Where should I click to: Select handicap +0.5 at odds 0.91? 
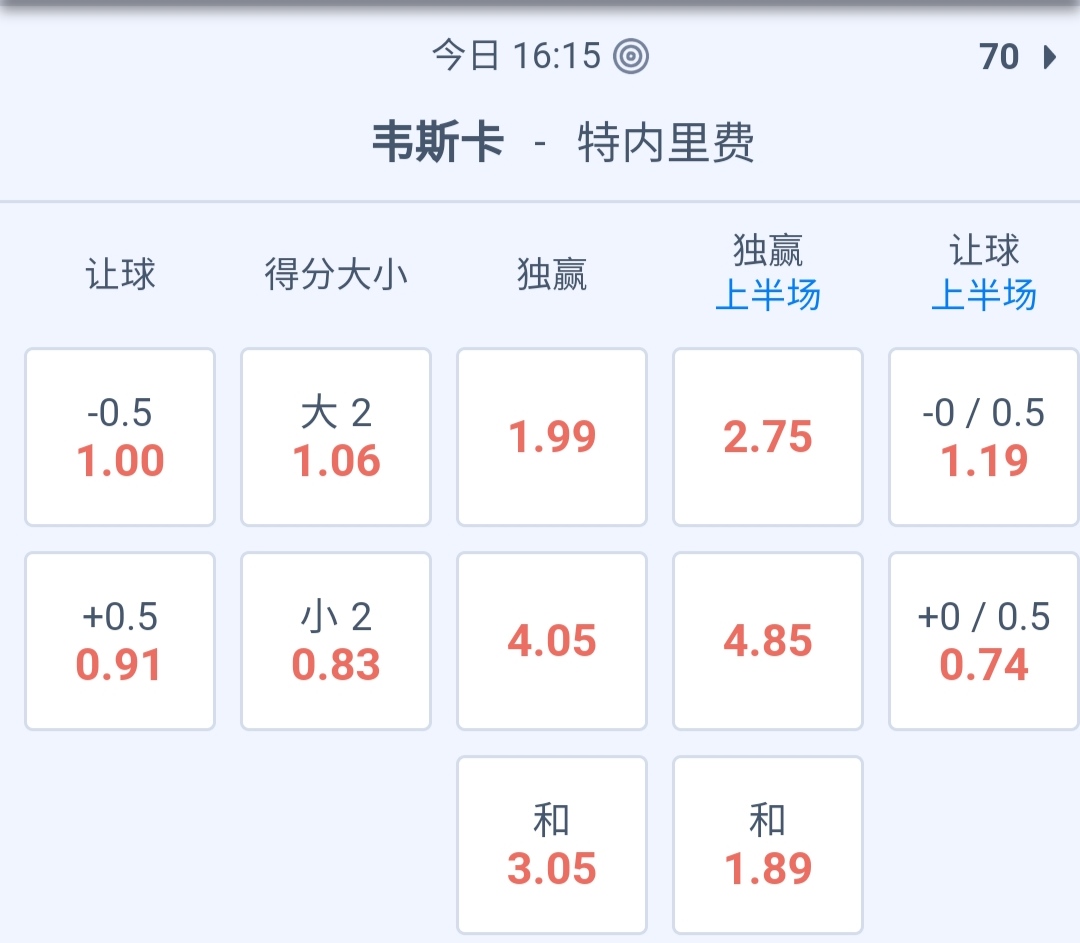coord(120,641)
